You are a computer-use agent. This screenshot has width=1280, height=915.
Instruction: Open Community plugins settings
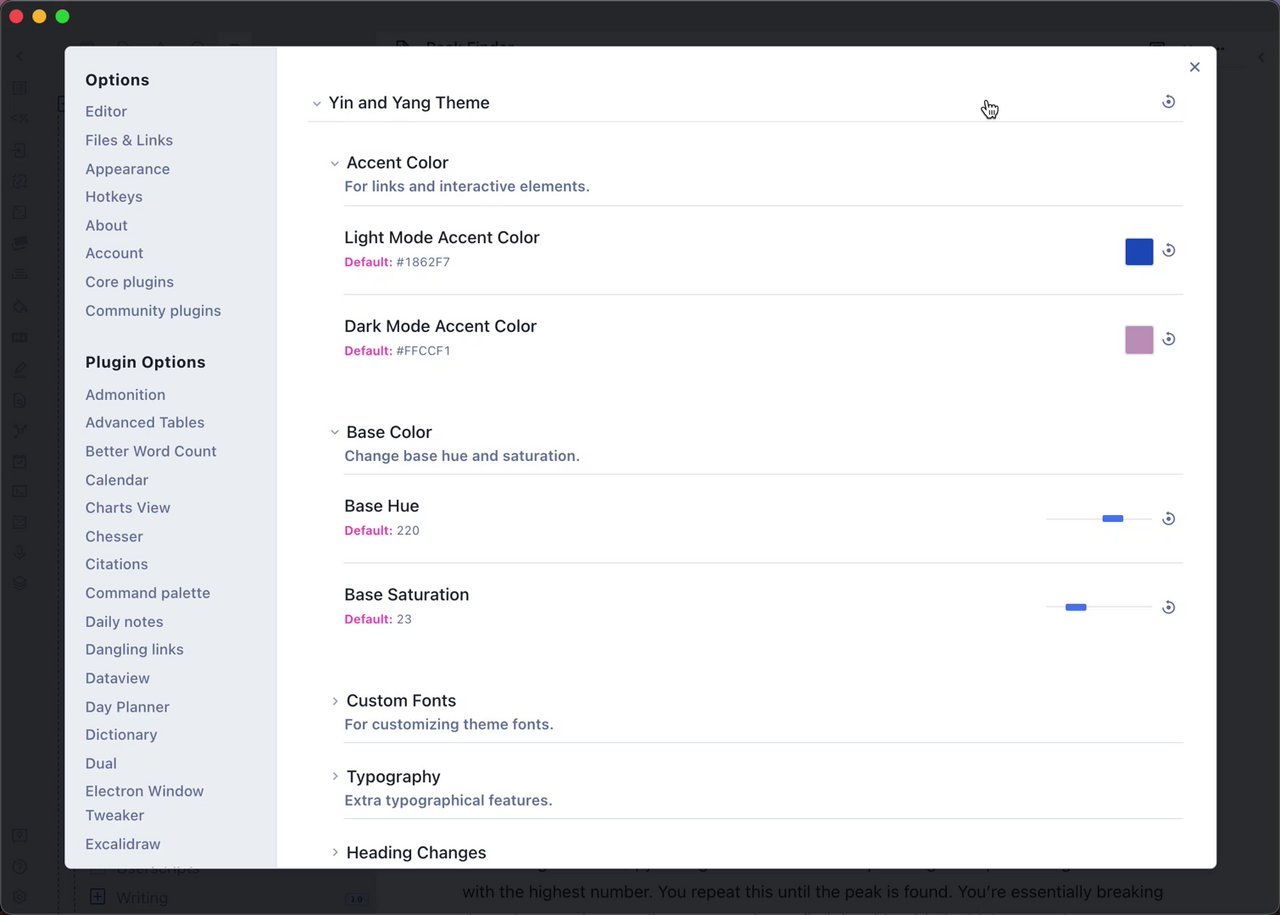pos(153,311)
